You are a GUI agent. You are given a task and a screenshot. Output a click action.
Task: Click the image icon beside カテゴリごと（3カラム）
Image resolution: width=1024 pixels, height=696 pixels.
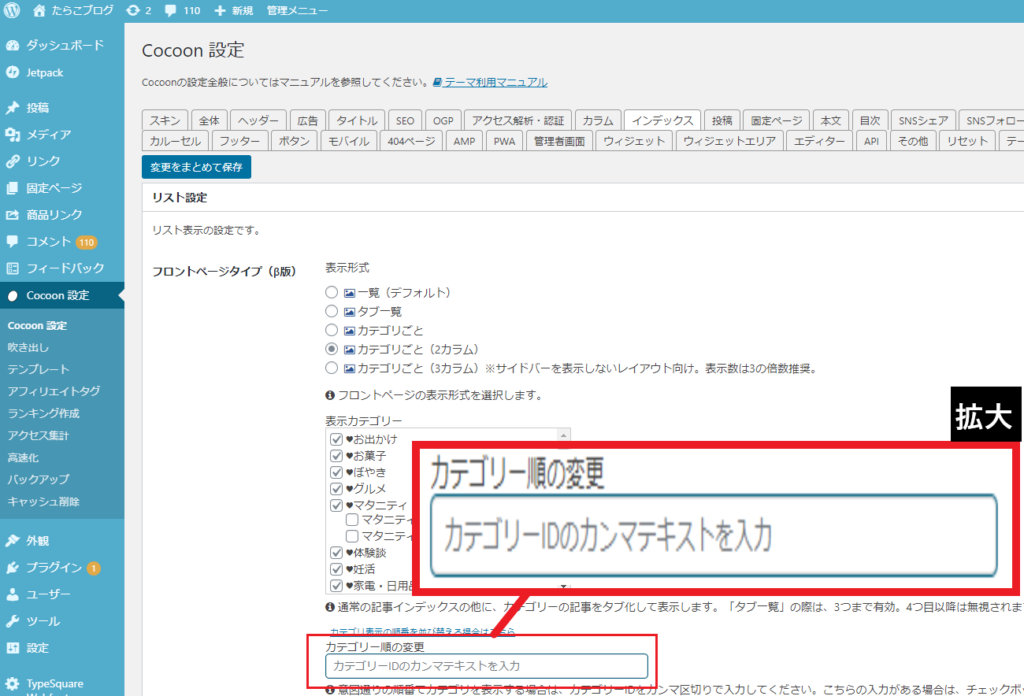point(350,368)
